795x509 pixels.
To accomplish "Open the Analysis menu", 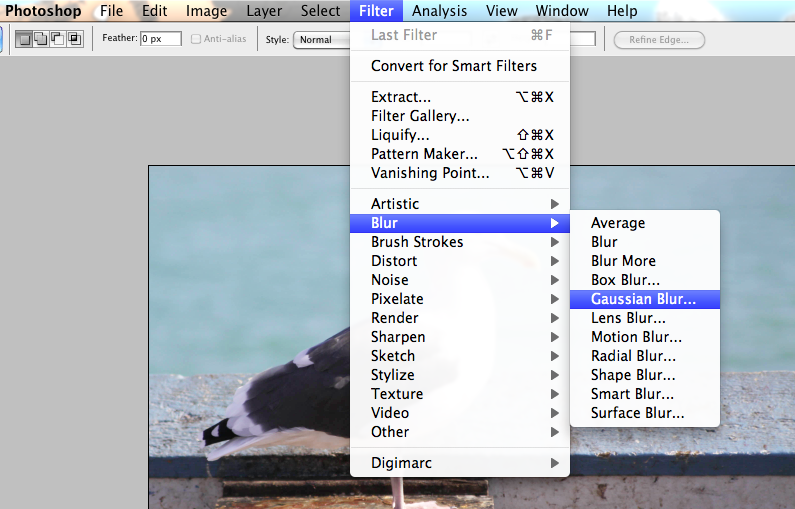I will click(x=439, y=11).
